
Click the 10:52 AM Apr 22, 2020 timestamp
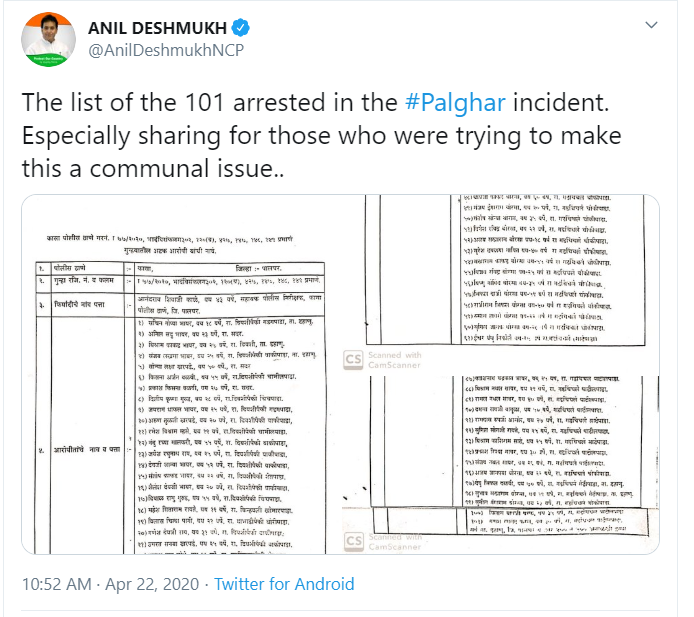[111, 584]
